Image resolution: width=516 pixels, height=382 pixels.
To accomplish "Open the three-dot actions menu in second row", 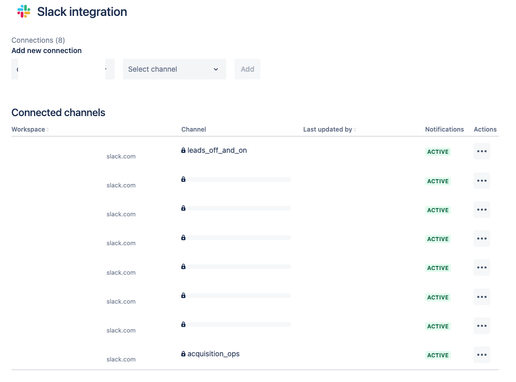I will click(x=482, y=181).
